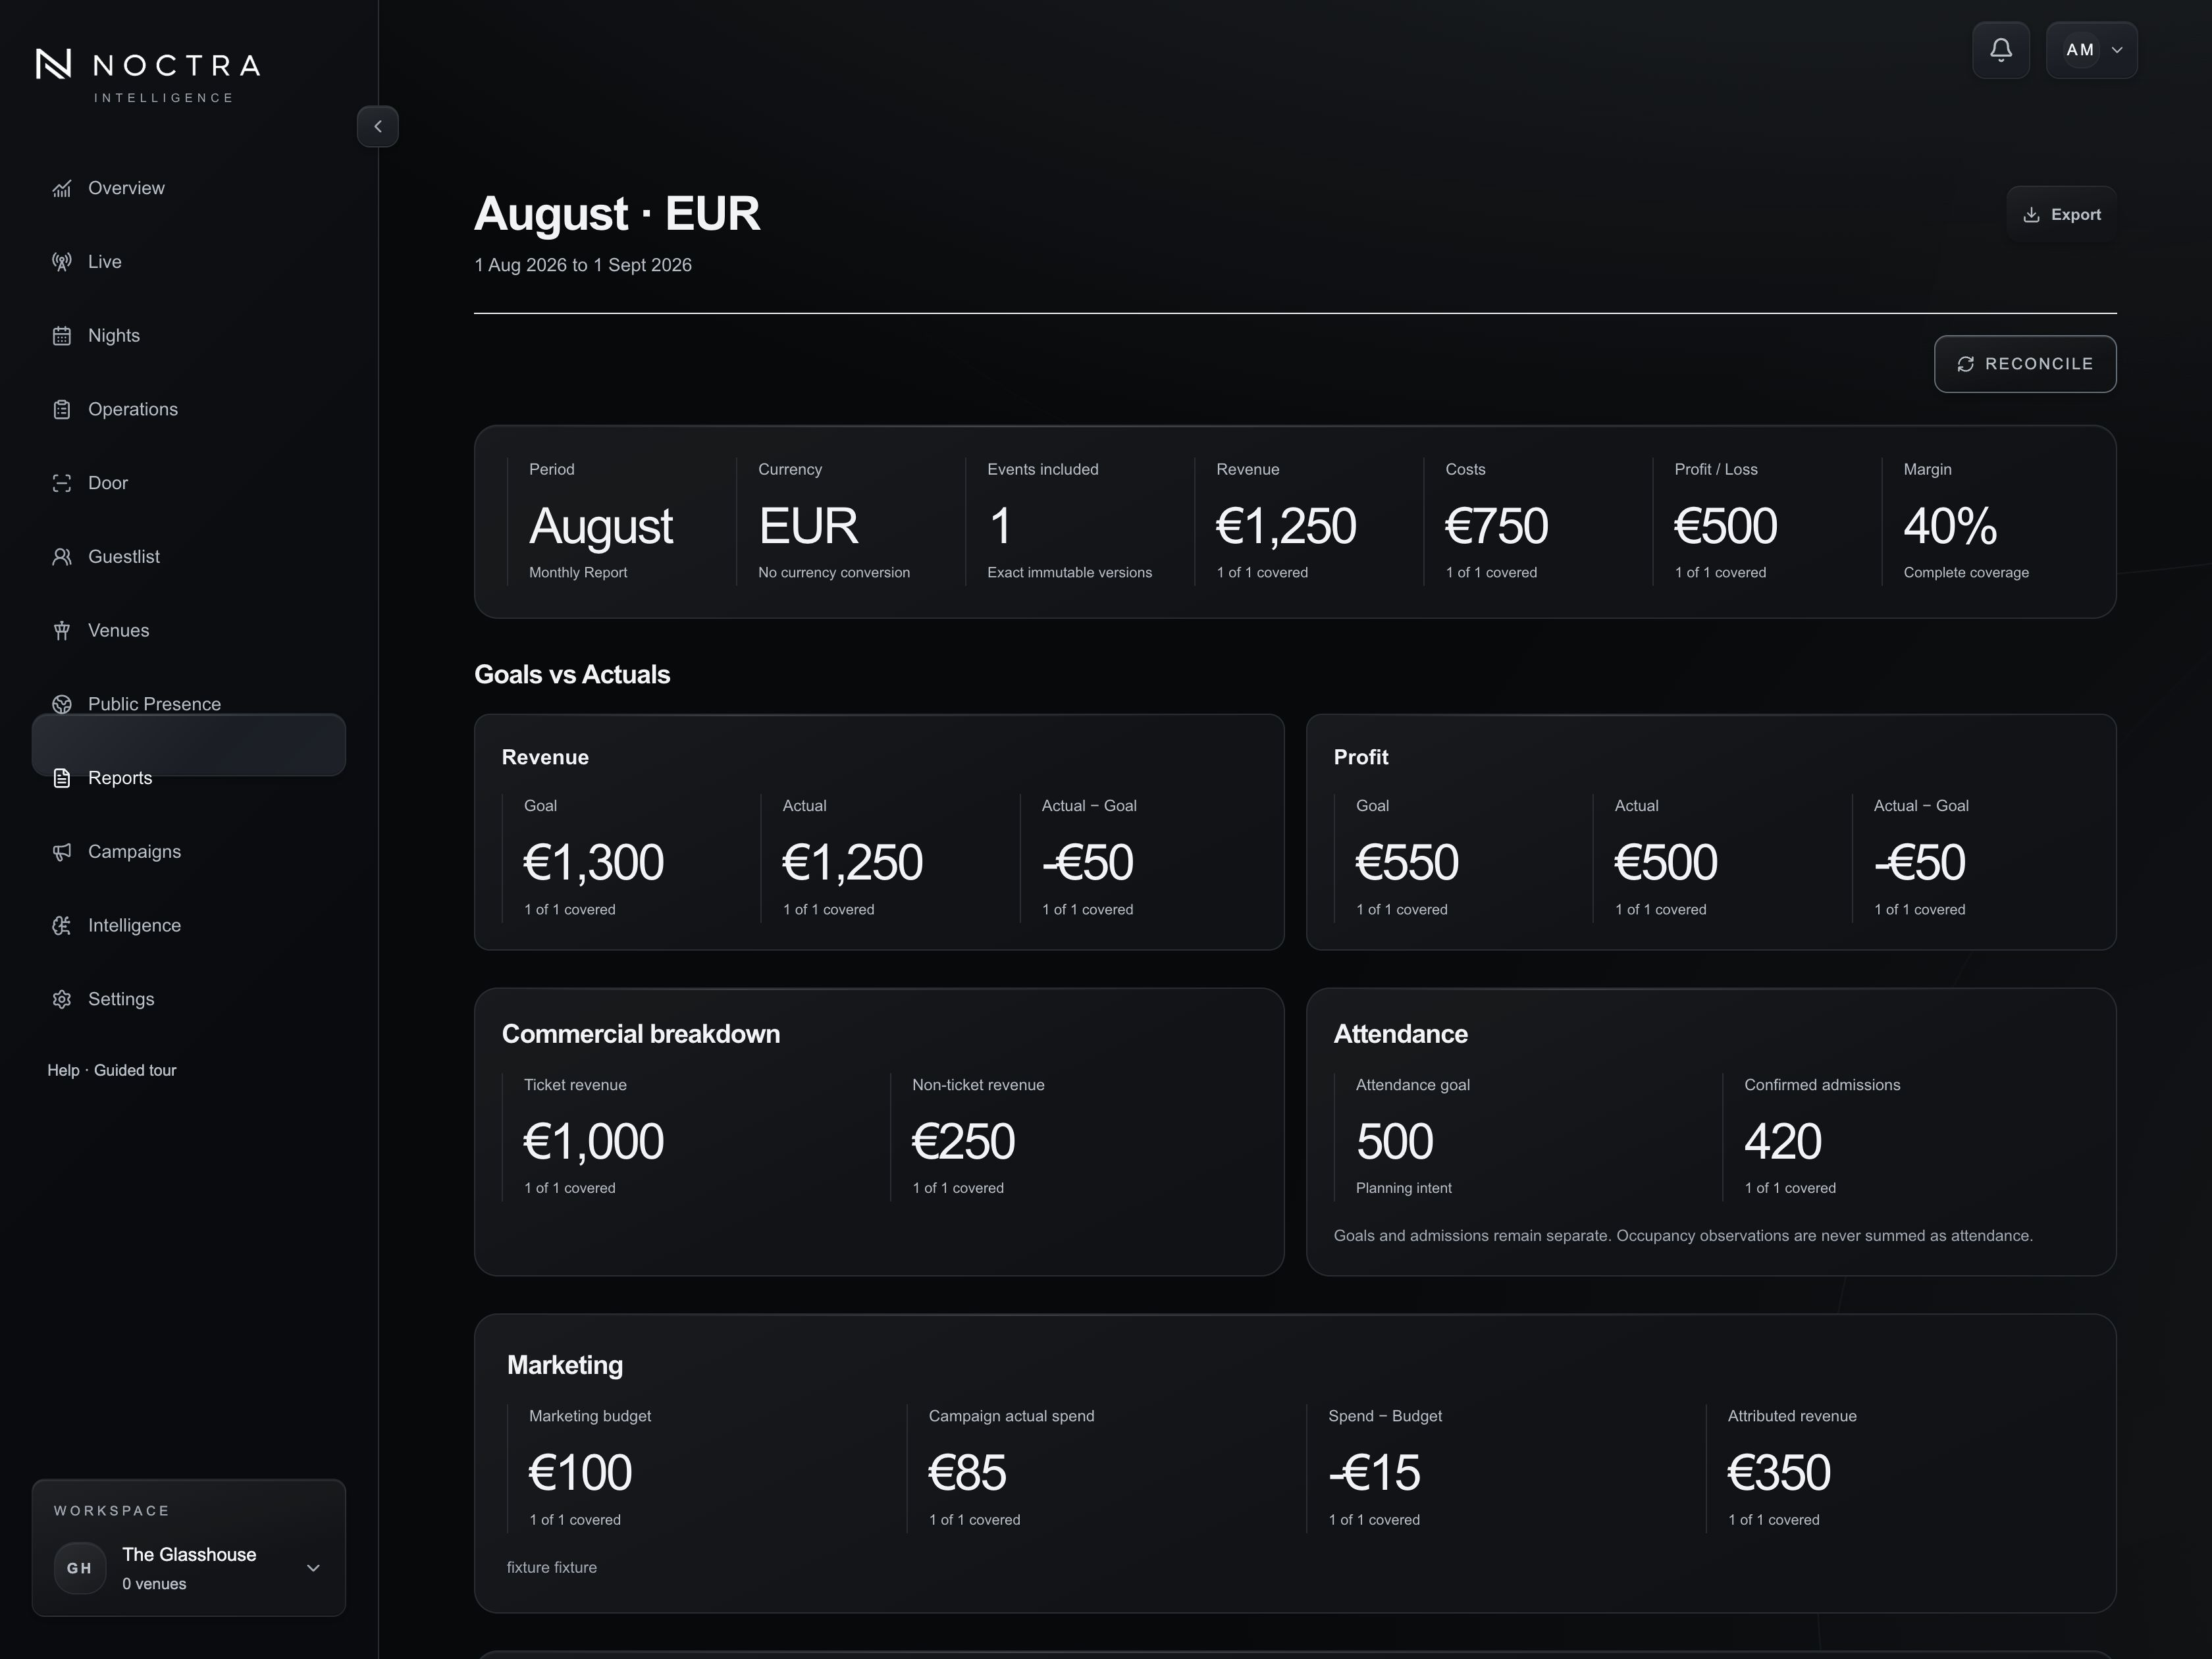
Task: Click the Reconcile button
Action: click(x=2024, y=364)
